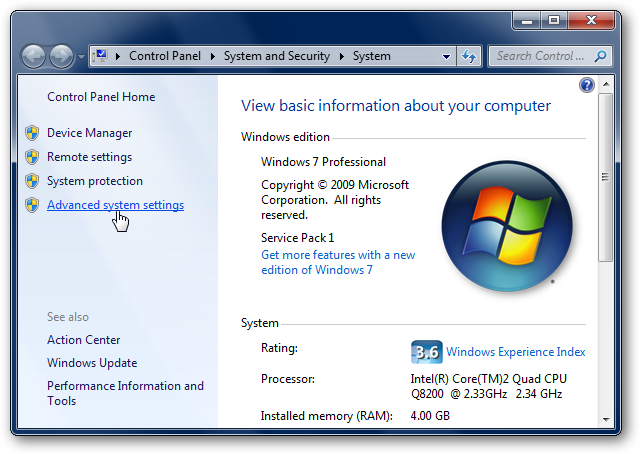Click 'Installed memory (RAM):' label
640x454 pixels.
(x=327, y=416)
